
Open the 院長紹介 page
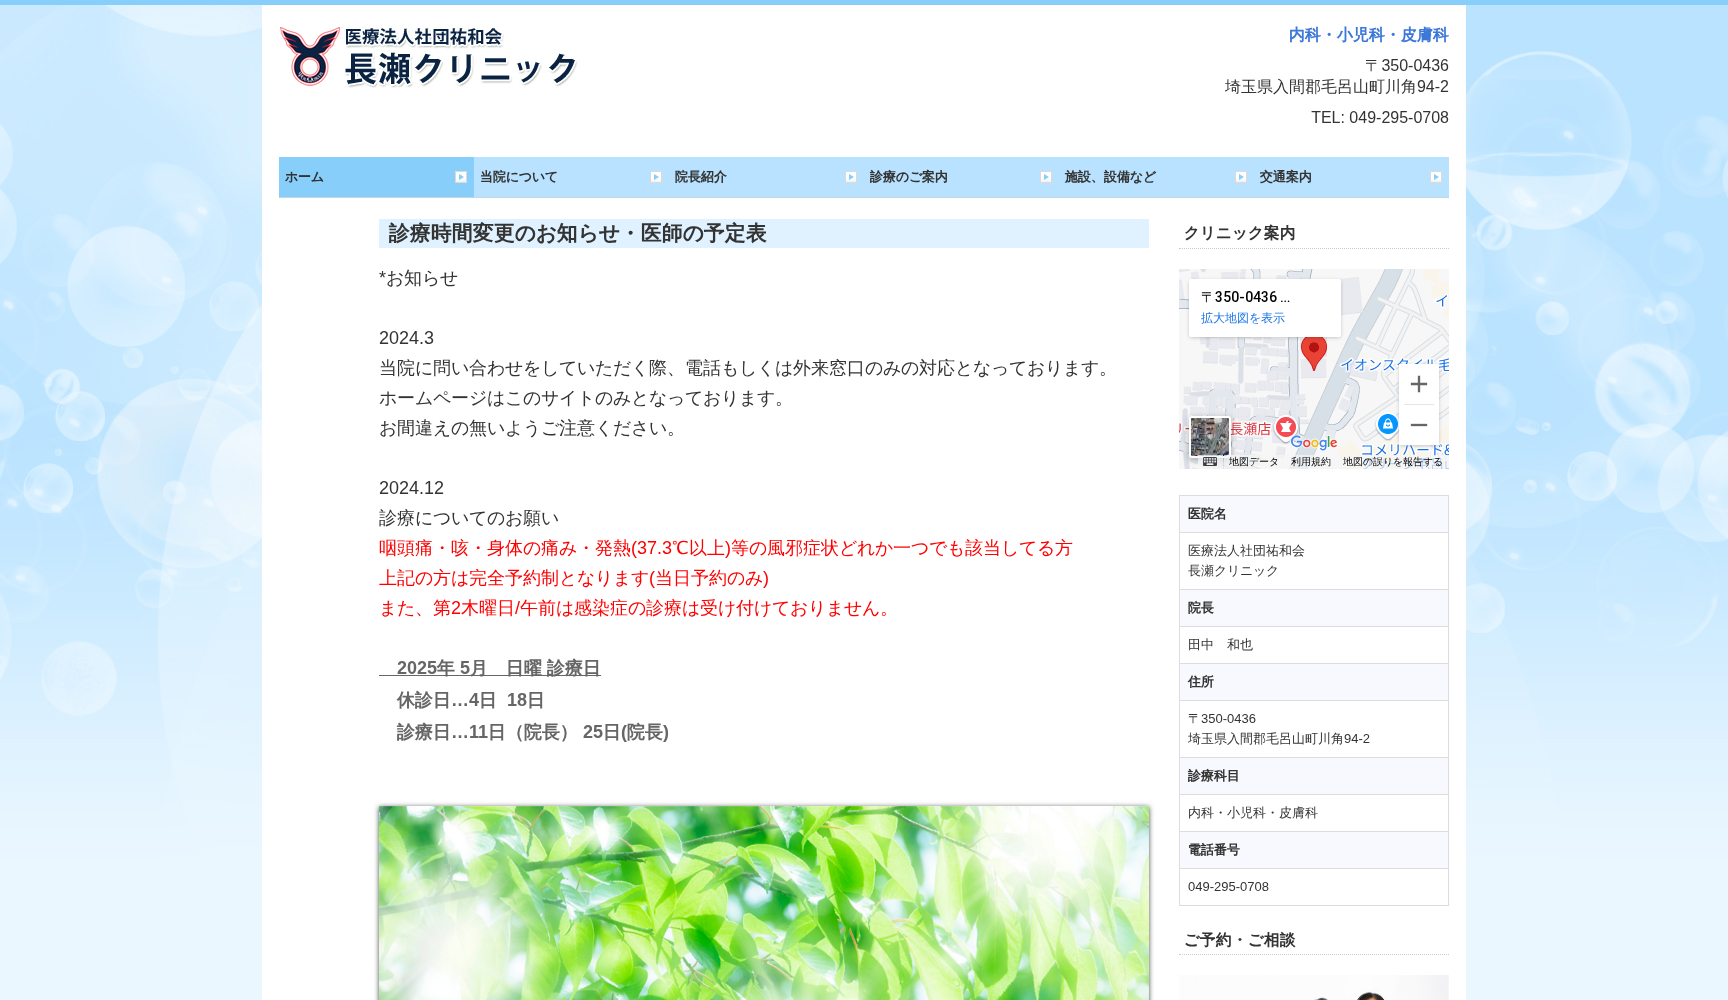[700, 177]
